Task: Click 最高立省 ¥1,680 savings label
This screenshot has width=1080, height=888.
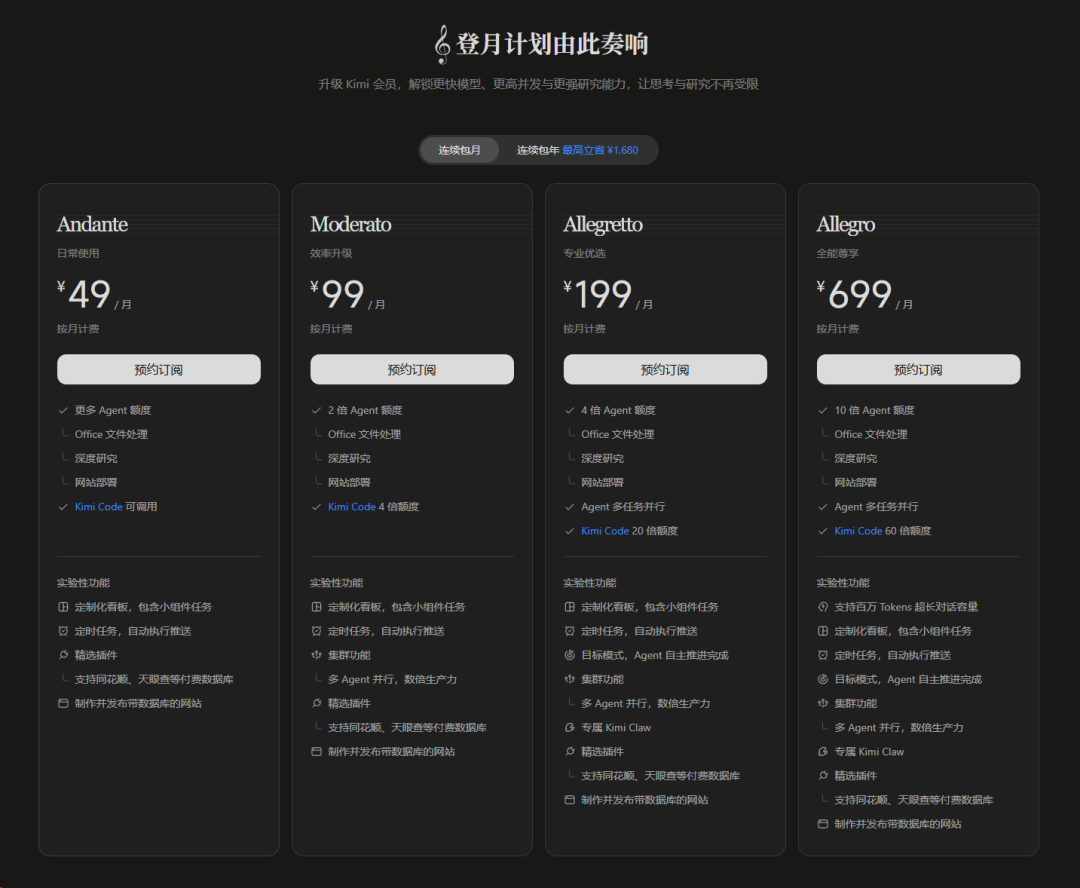Action: 600,150
